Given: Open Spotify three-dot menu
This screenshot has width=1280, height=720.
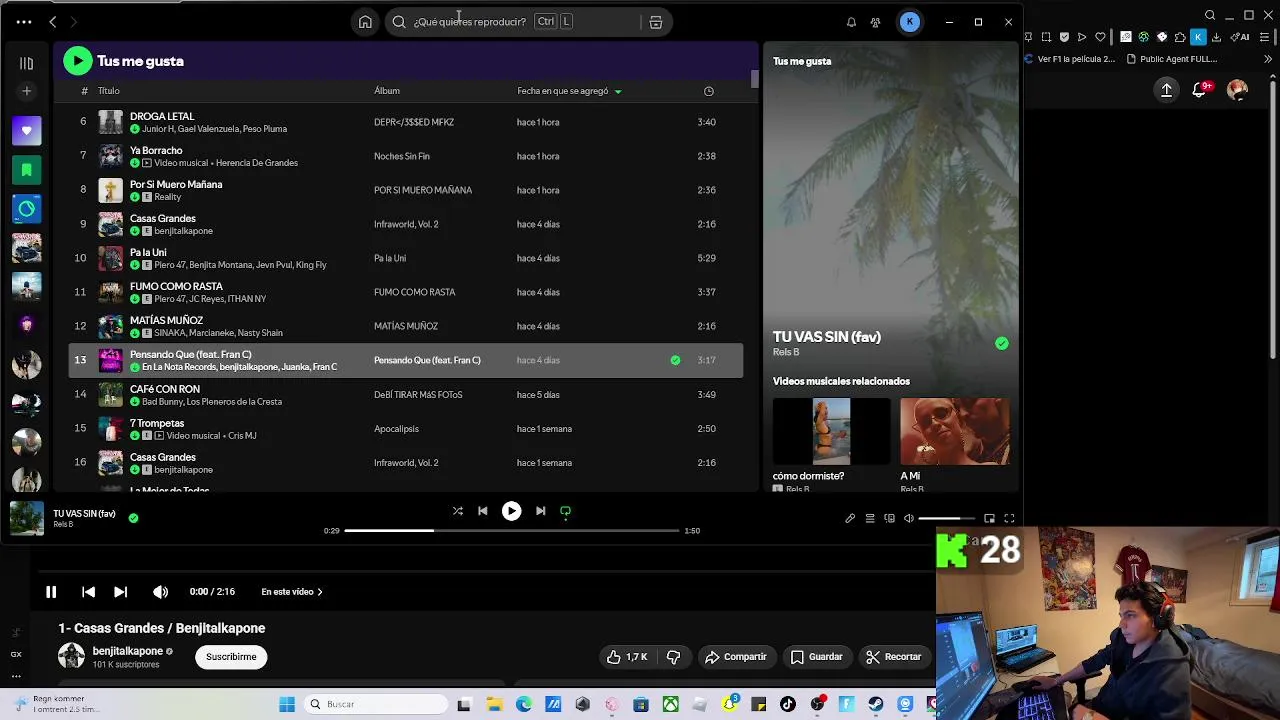Looking at the screenshot, I should (x=24, y=22).
